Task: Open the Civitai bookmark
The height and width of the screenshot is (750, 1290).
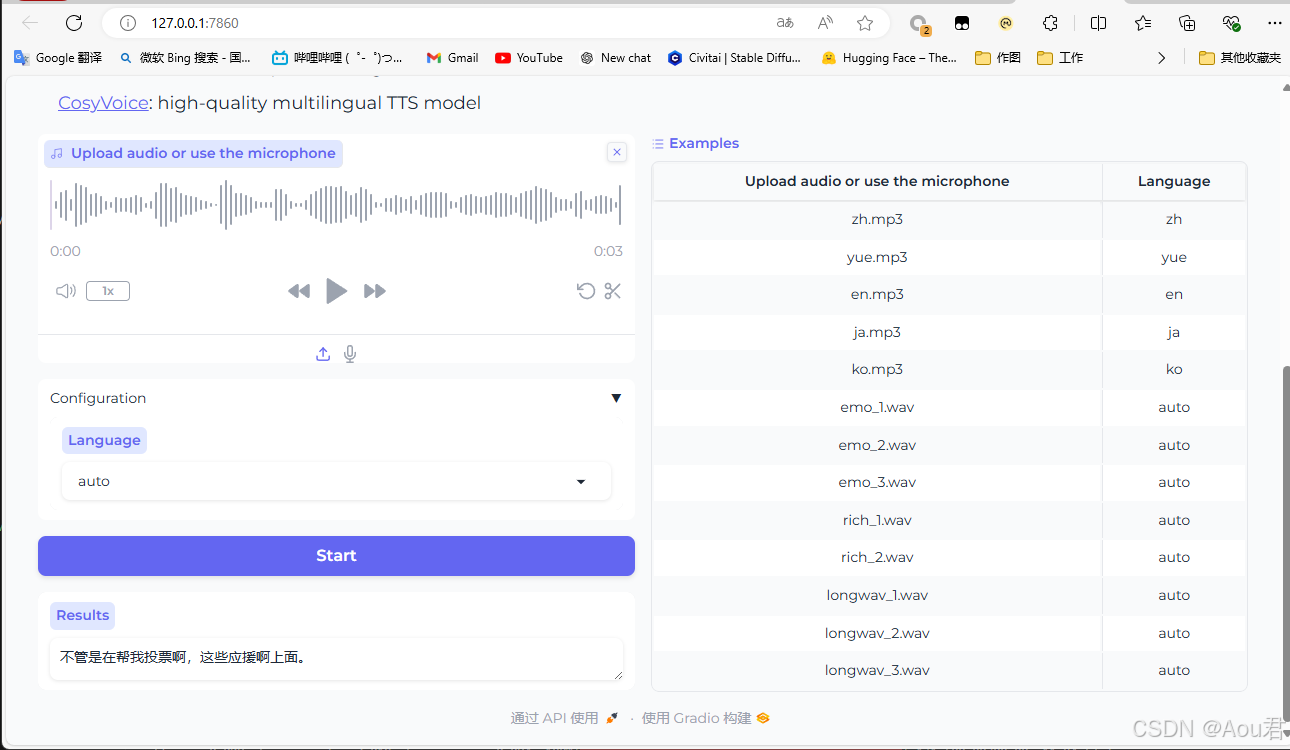Action: point(734,58)
